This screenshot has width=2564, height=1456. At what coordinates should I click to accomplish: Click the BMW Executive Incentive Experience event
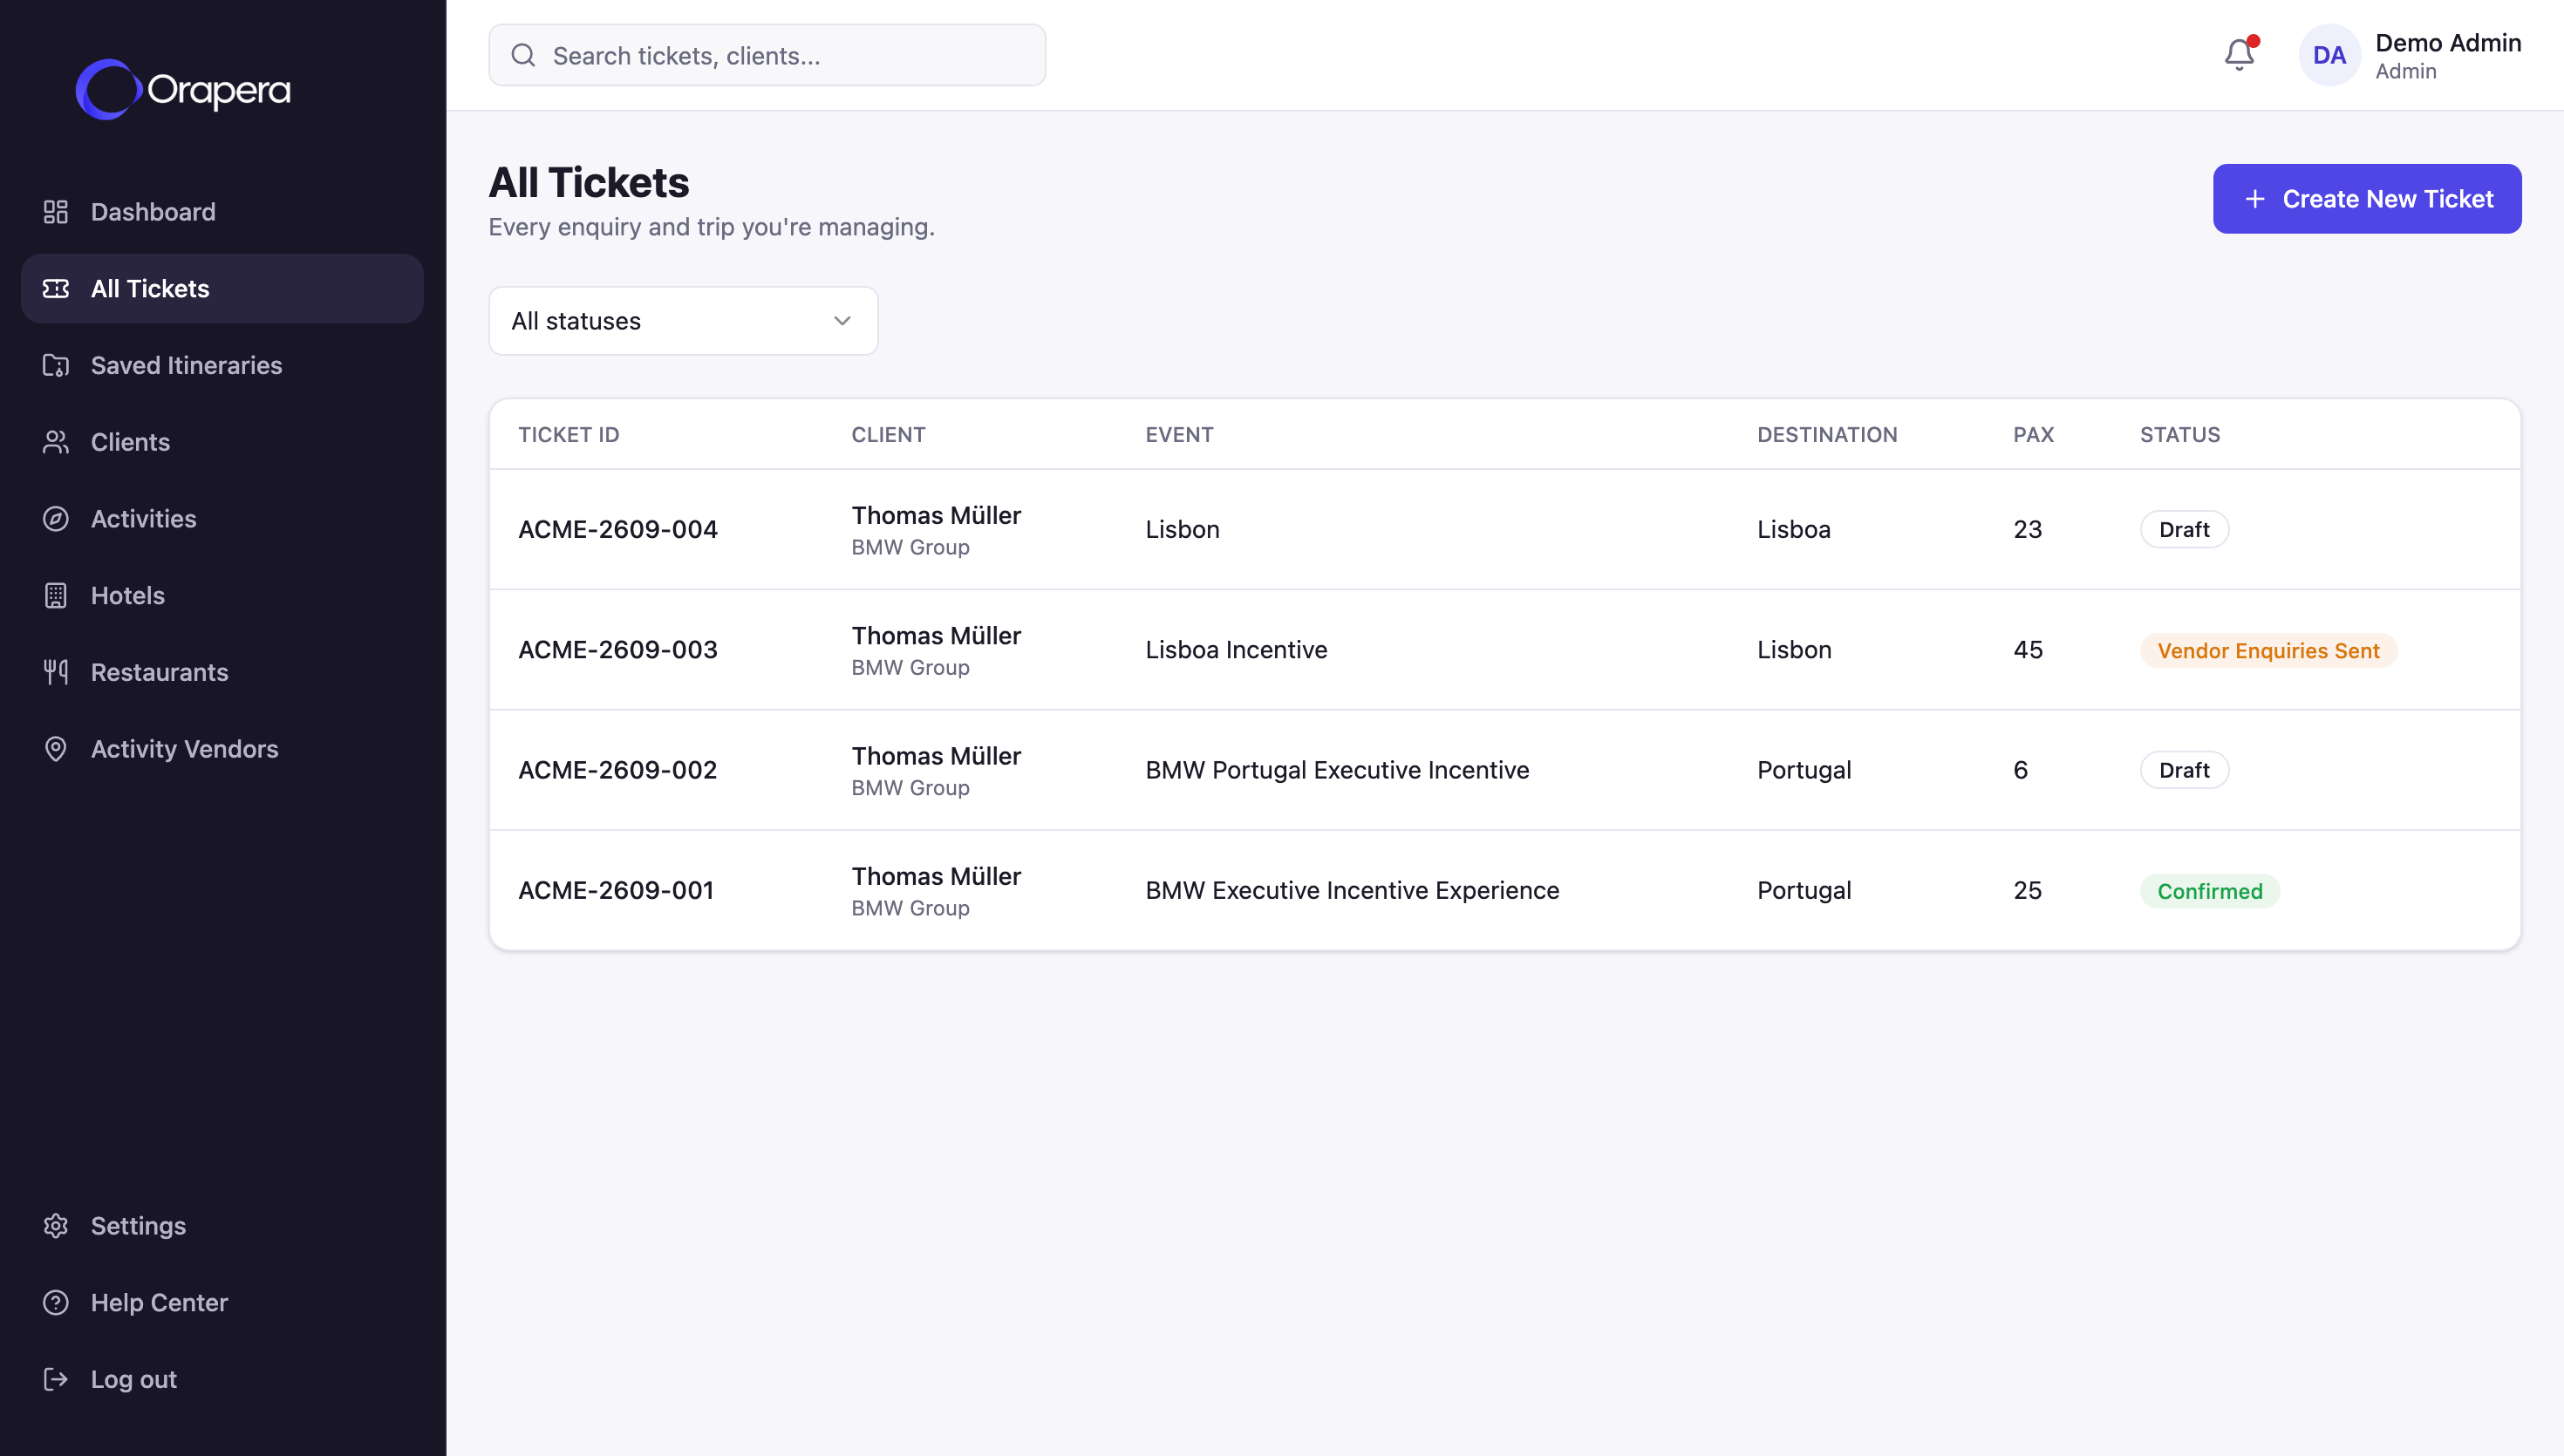click(x=1352, y=890)
